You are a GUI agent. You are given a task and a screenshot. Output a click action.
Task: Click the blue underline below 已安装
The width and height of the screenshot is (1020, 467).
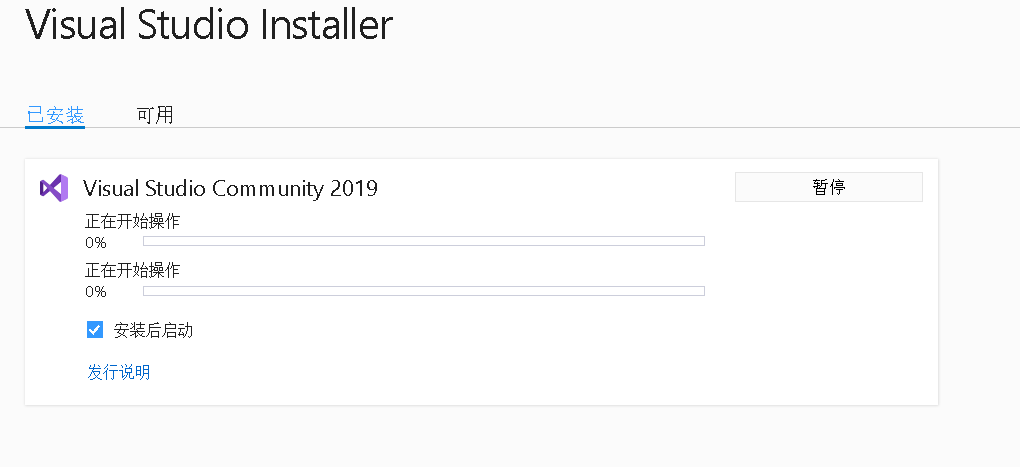tap(55, 127)
